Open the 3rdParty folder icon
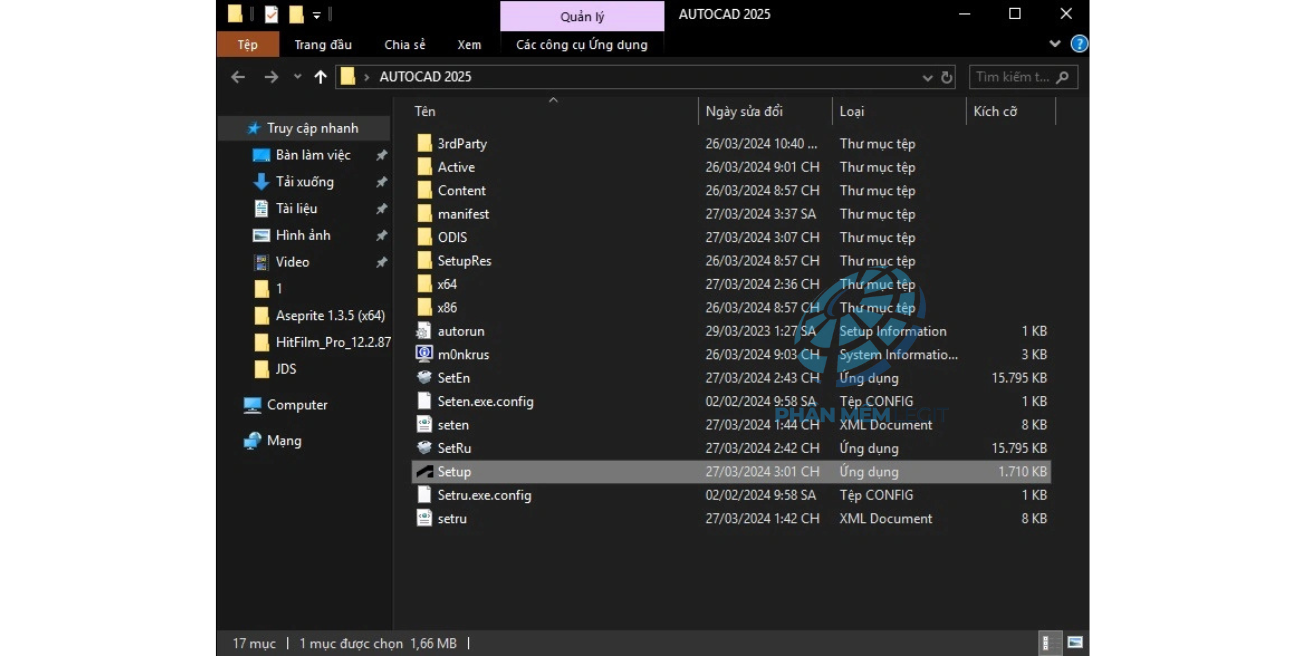The width and height of the screenshot is (1305, 656). tap(424, 144)
